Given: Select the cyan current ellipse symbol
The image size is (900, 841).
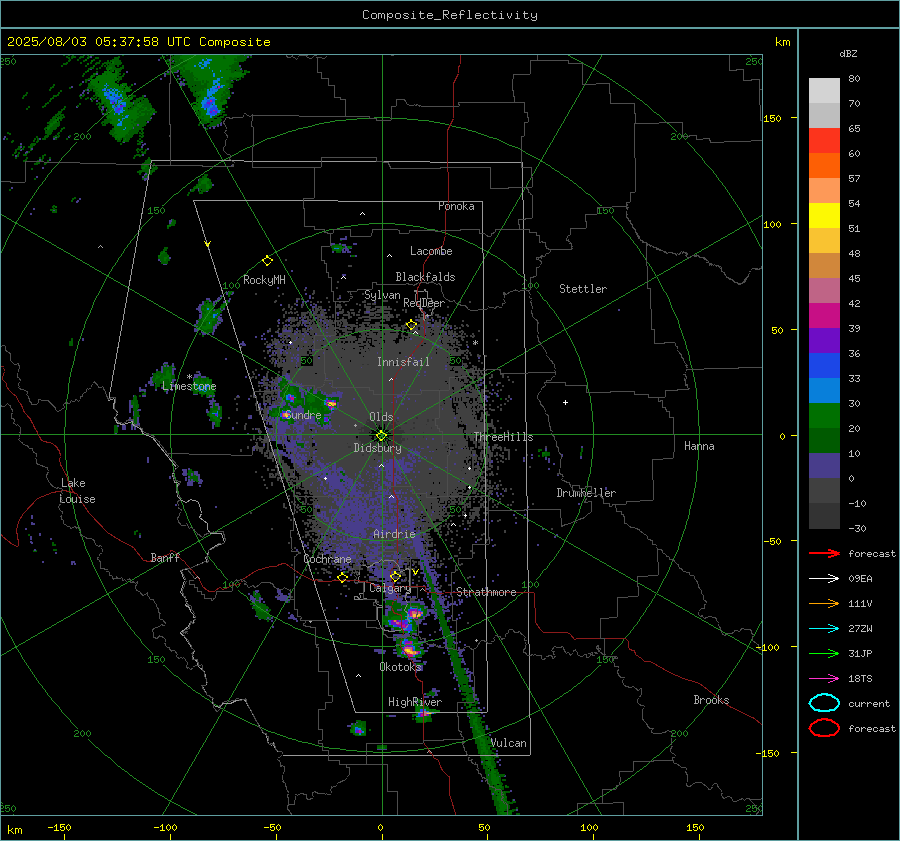Looking at the screenshot, I should pyautogui.click(x=824, y=703).
